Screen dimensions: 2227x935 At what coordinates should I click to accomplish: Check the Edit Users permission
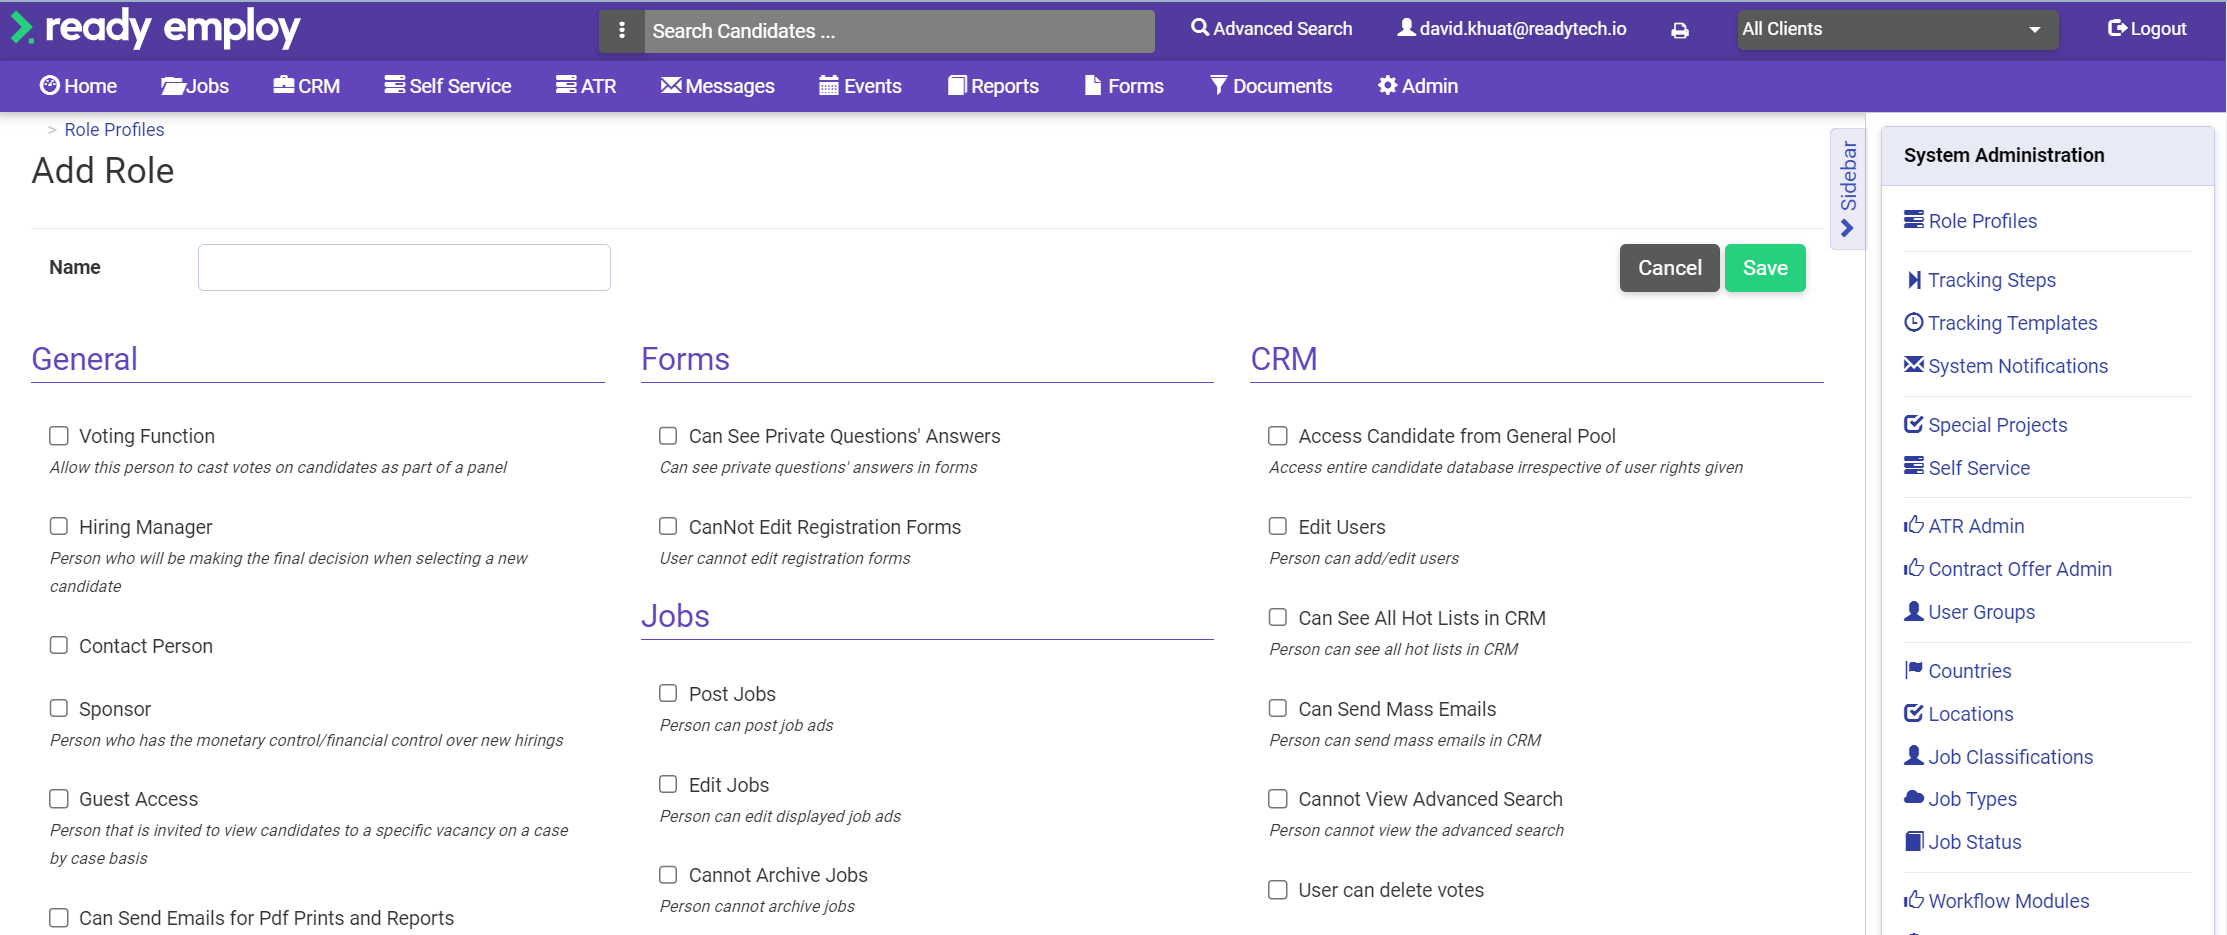[1278, 526]
